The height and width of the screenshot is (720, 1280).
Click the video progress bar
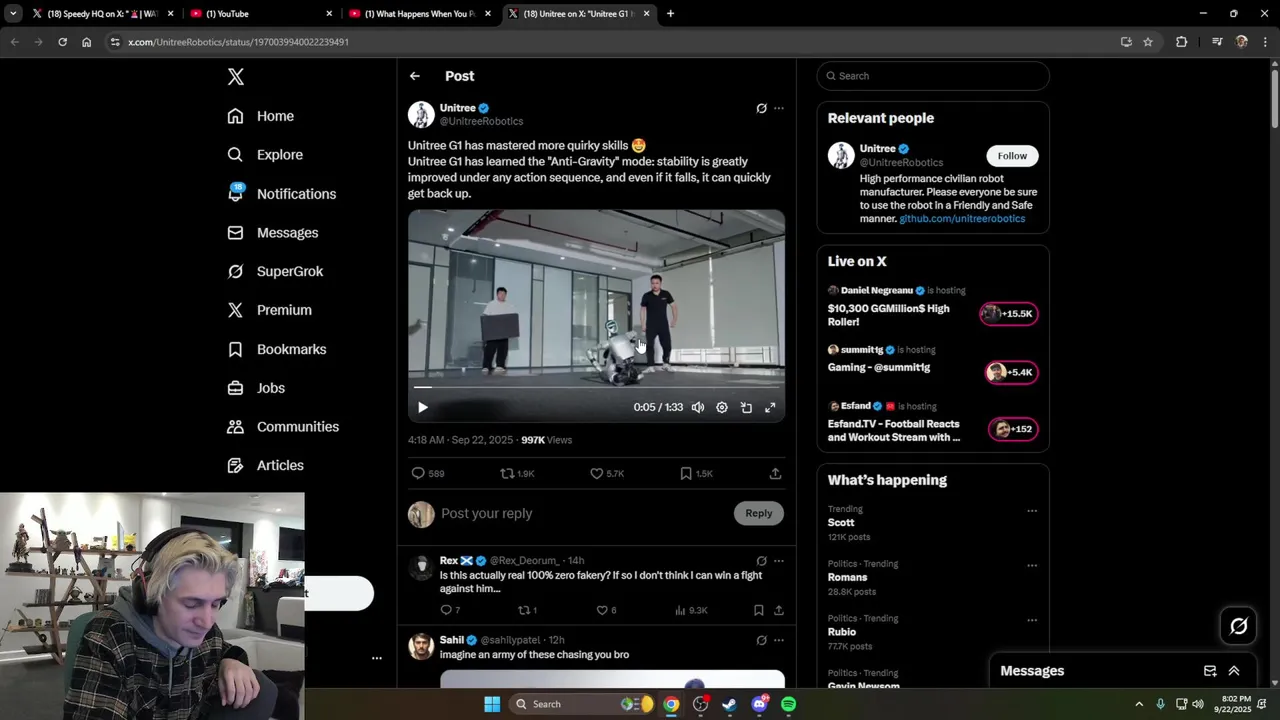pyautogui.click(x=596, y=387)
